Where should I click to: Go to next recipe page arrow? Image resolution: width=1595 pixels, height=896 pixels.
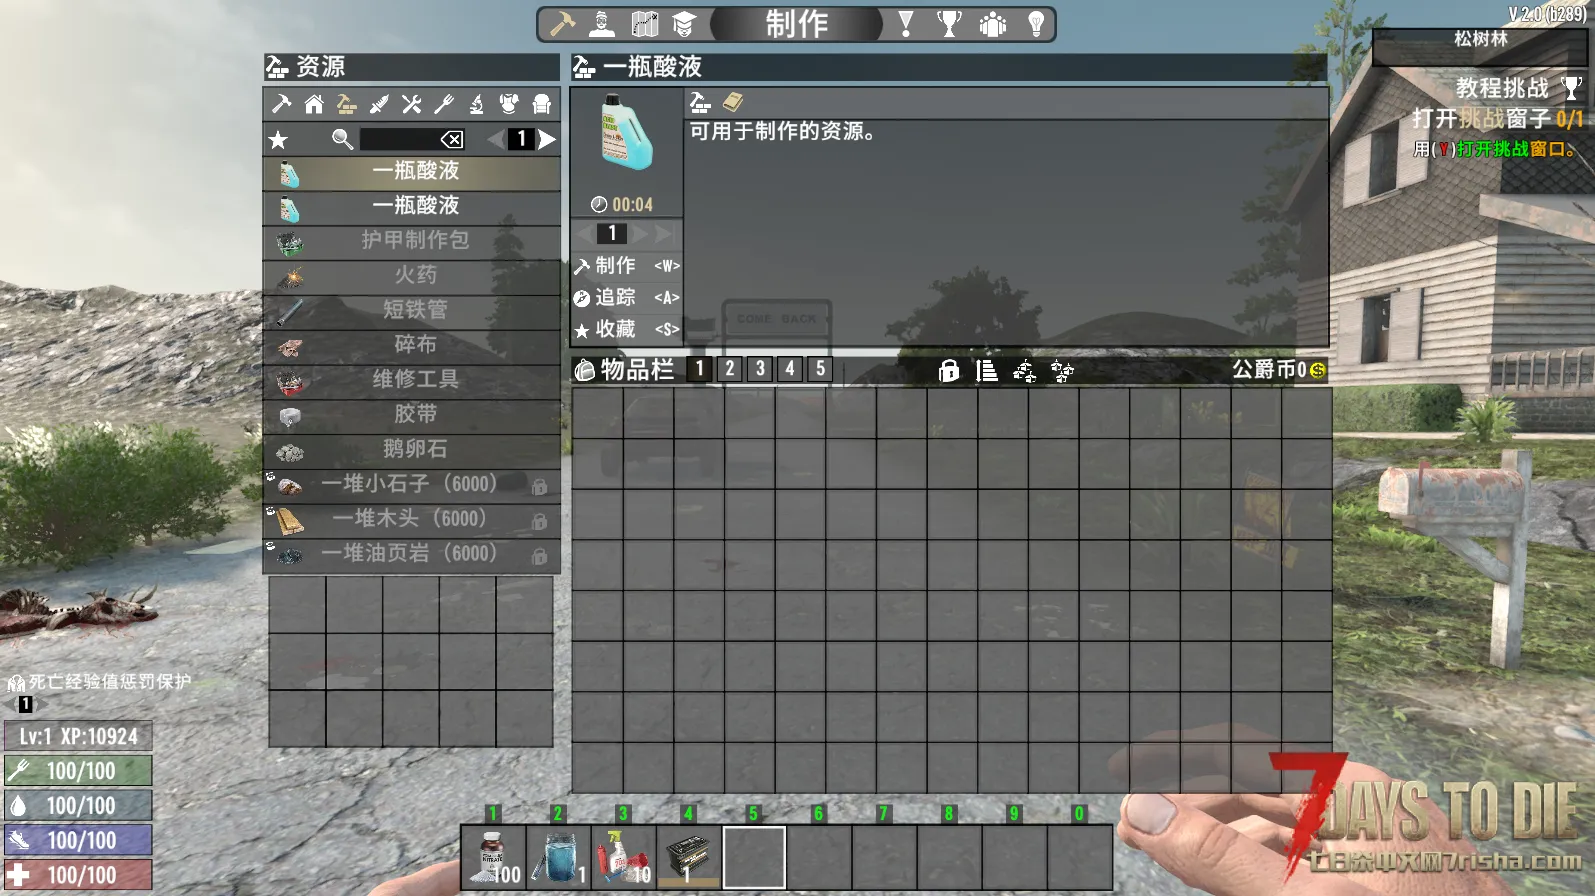pos(546,139)
